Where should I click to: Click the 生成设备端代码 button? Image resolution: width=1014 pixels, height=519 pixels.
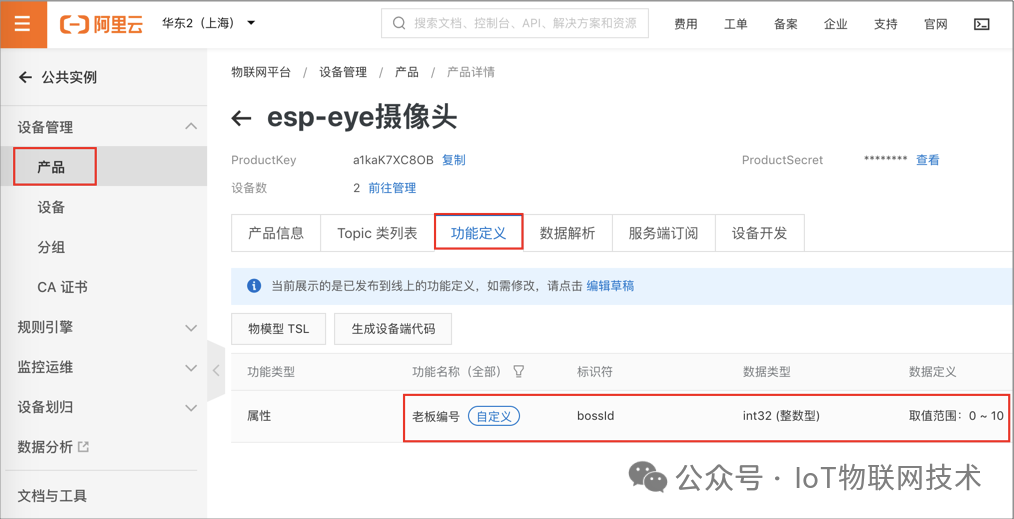(393, 329)
